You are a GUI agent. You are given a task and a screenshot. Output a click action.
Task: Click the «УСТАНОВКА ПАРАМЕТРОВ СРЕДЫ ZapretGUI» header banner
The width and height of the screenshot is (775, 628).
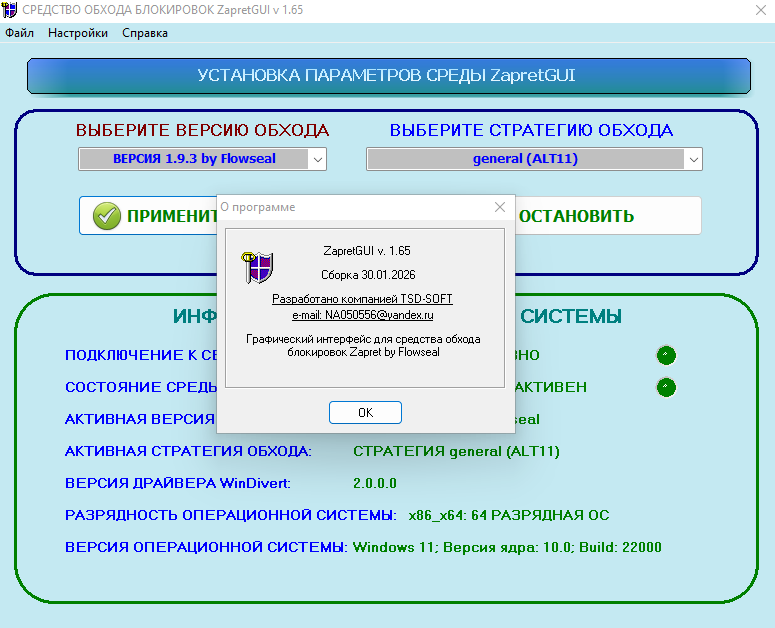[387, 76]
